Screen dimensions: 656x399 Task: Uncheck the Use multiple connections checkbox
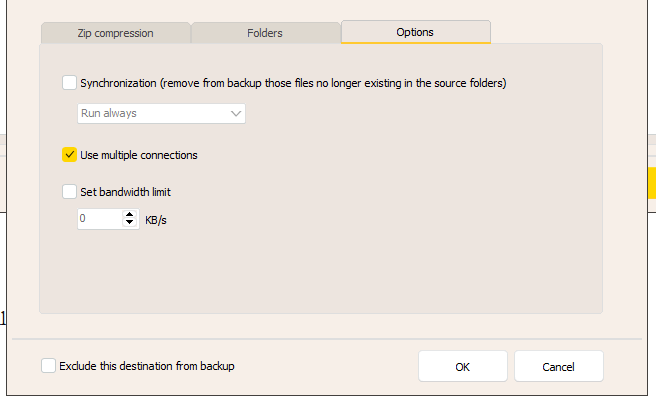tap(69, 154)
